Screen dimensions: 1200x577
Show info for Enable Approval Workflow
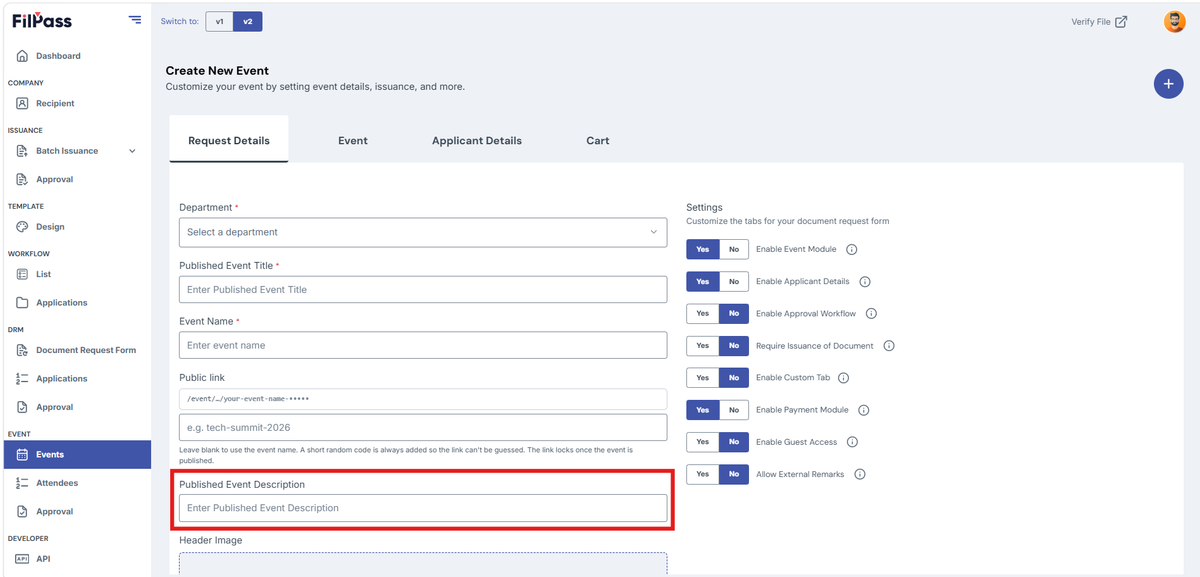(x=871, y=314)
